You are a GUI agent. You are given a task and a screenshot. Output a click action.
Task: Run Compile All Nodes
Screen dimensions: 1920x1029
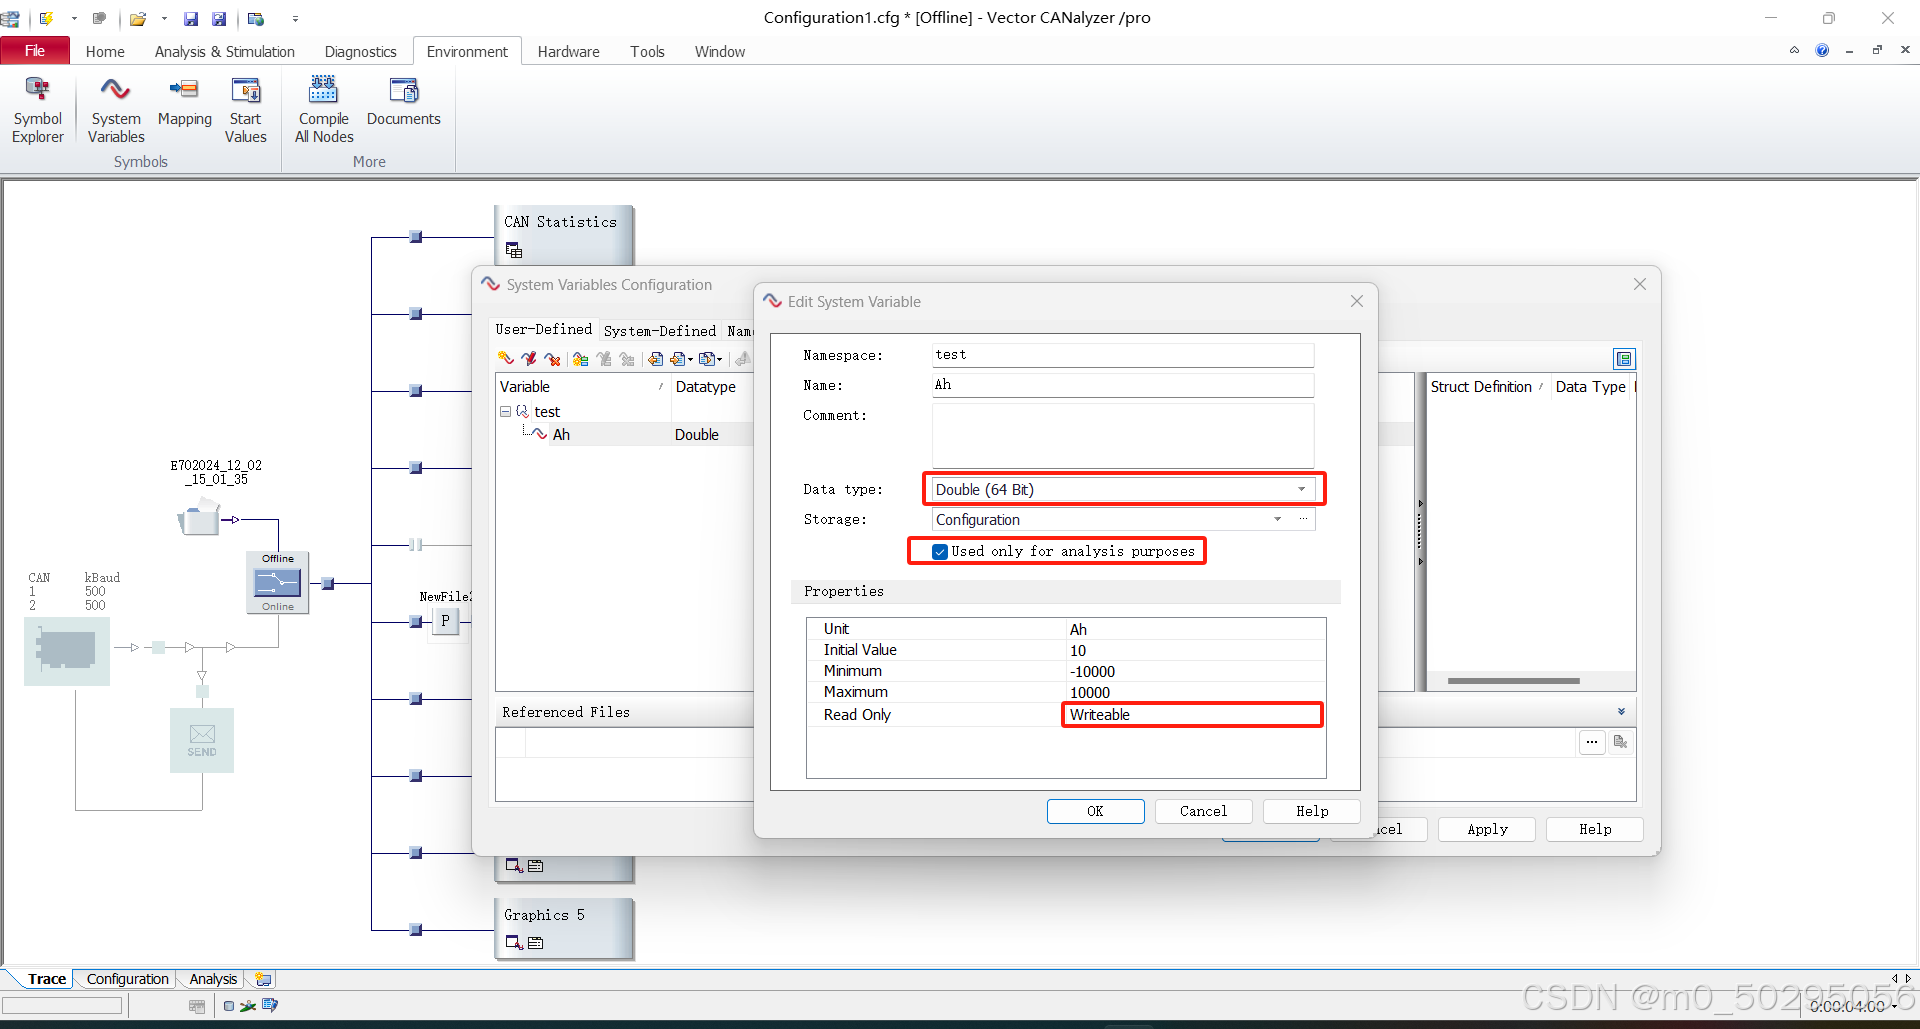pos(324,110)
